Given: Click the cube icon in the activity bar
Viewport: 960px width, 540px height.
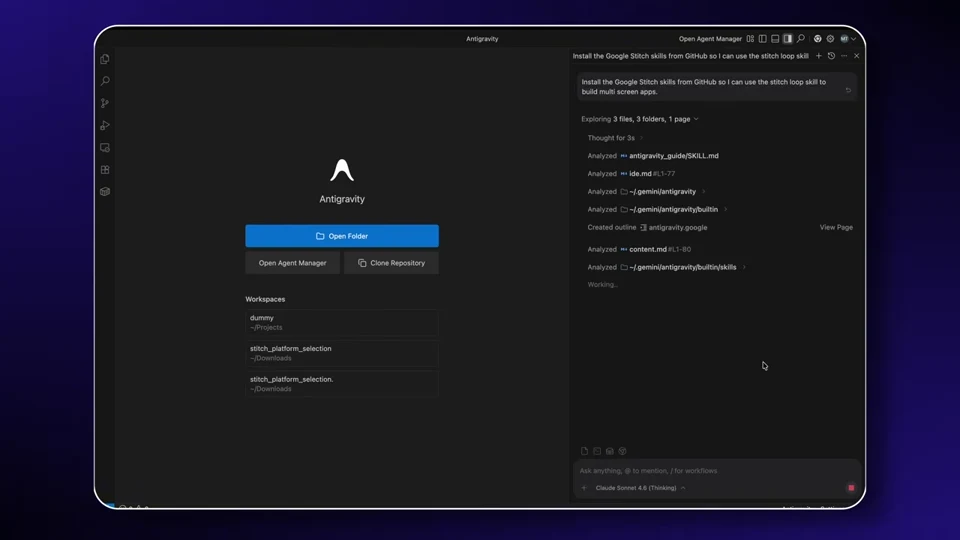Looking at the screenshot, I should pos(105,192).
